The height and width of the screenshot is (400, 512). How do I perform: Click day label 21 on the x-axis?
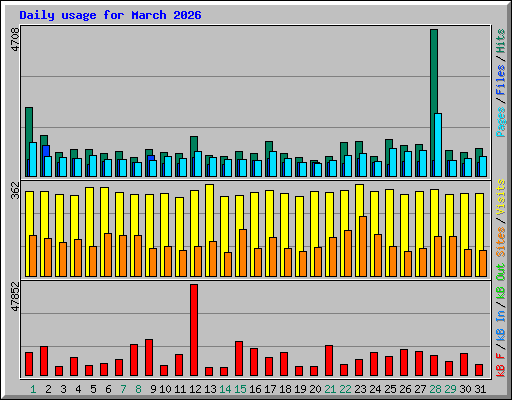coord(330,389)
